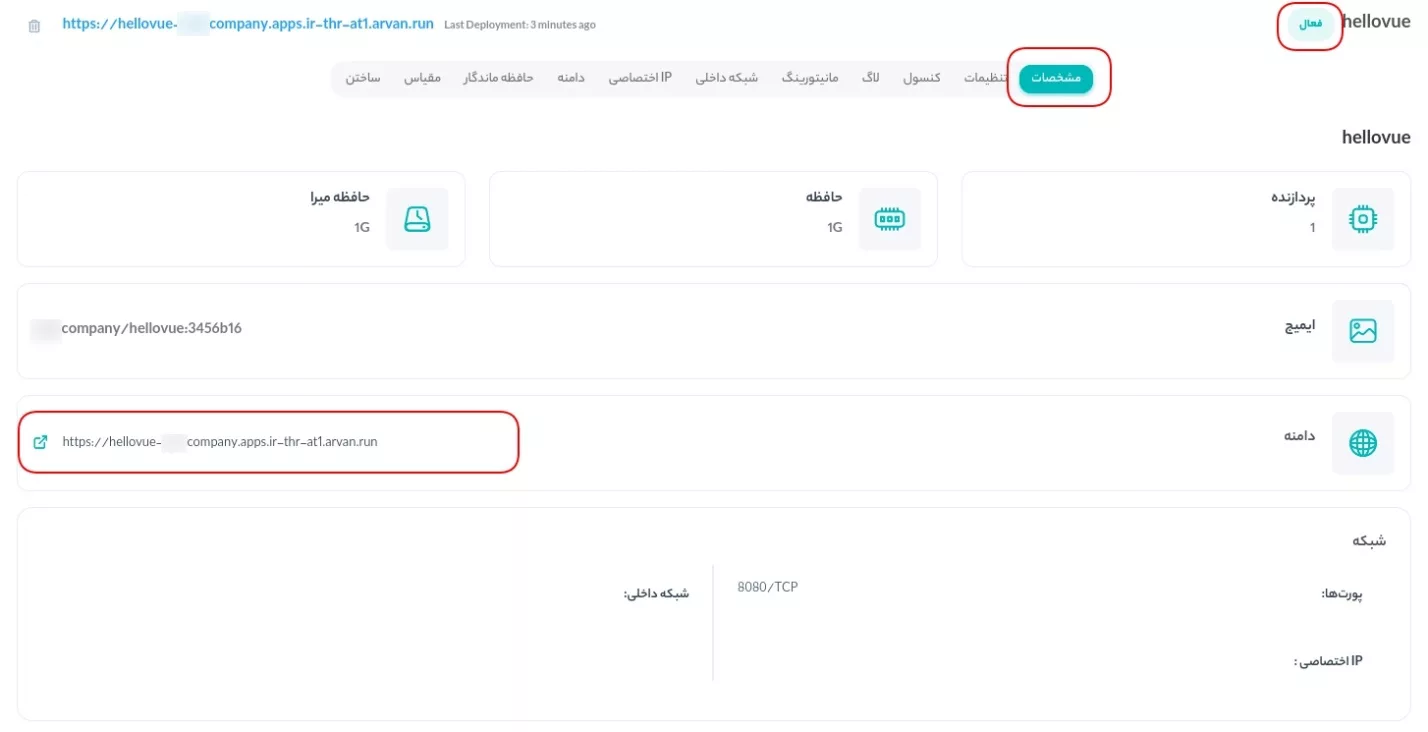Go to the مانیتورینگ monitoring tab

click(x=809, y=78)
